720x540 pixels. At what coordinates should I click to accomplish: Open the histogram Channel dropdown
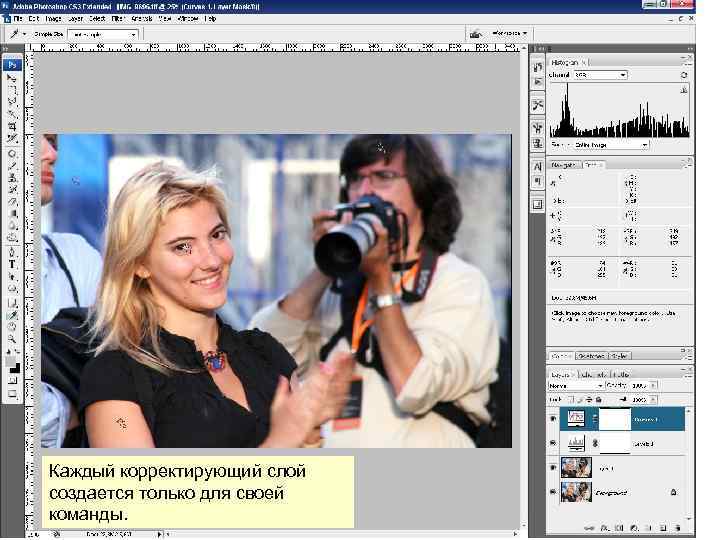(600, 75)
